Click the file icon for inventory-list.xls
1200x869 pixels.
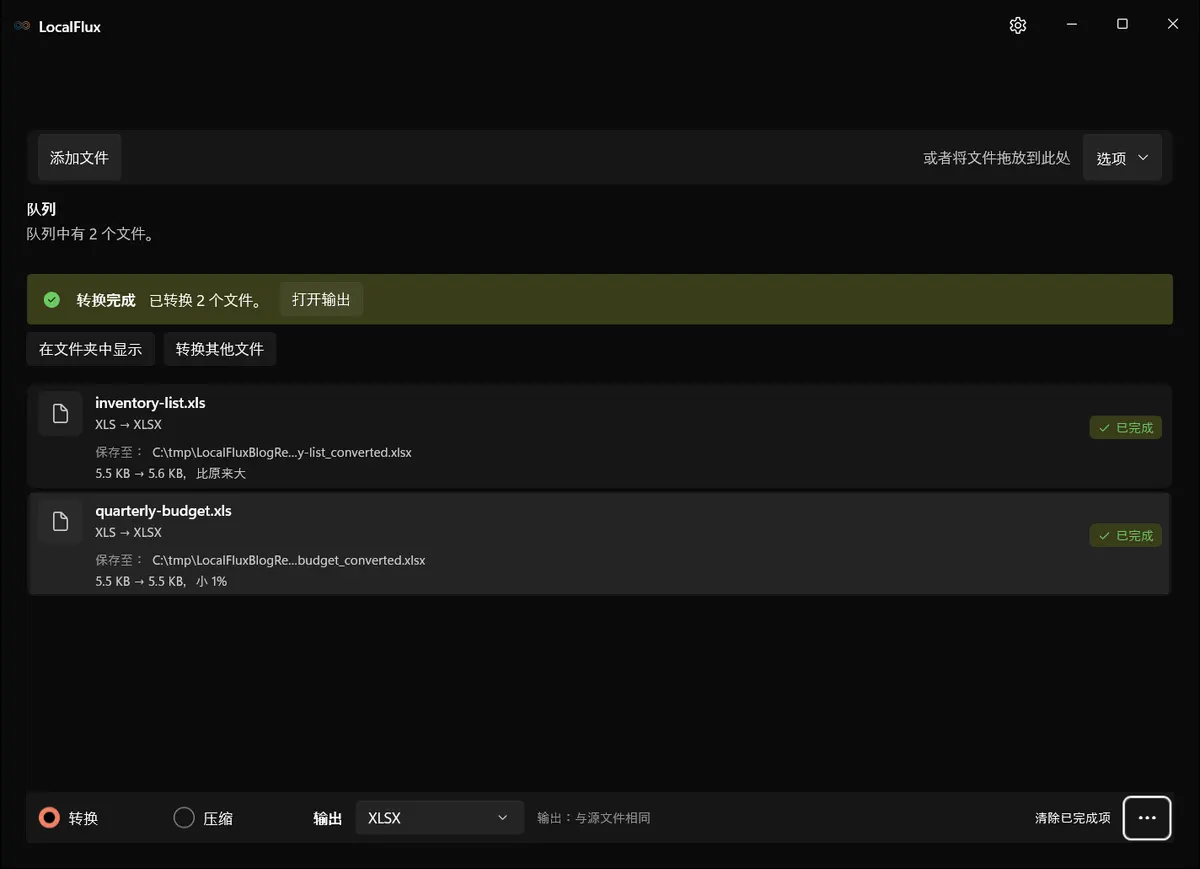pyautogui.click(x=60, y=414)
